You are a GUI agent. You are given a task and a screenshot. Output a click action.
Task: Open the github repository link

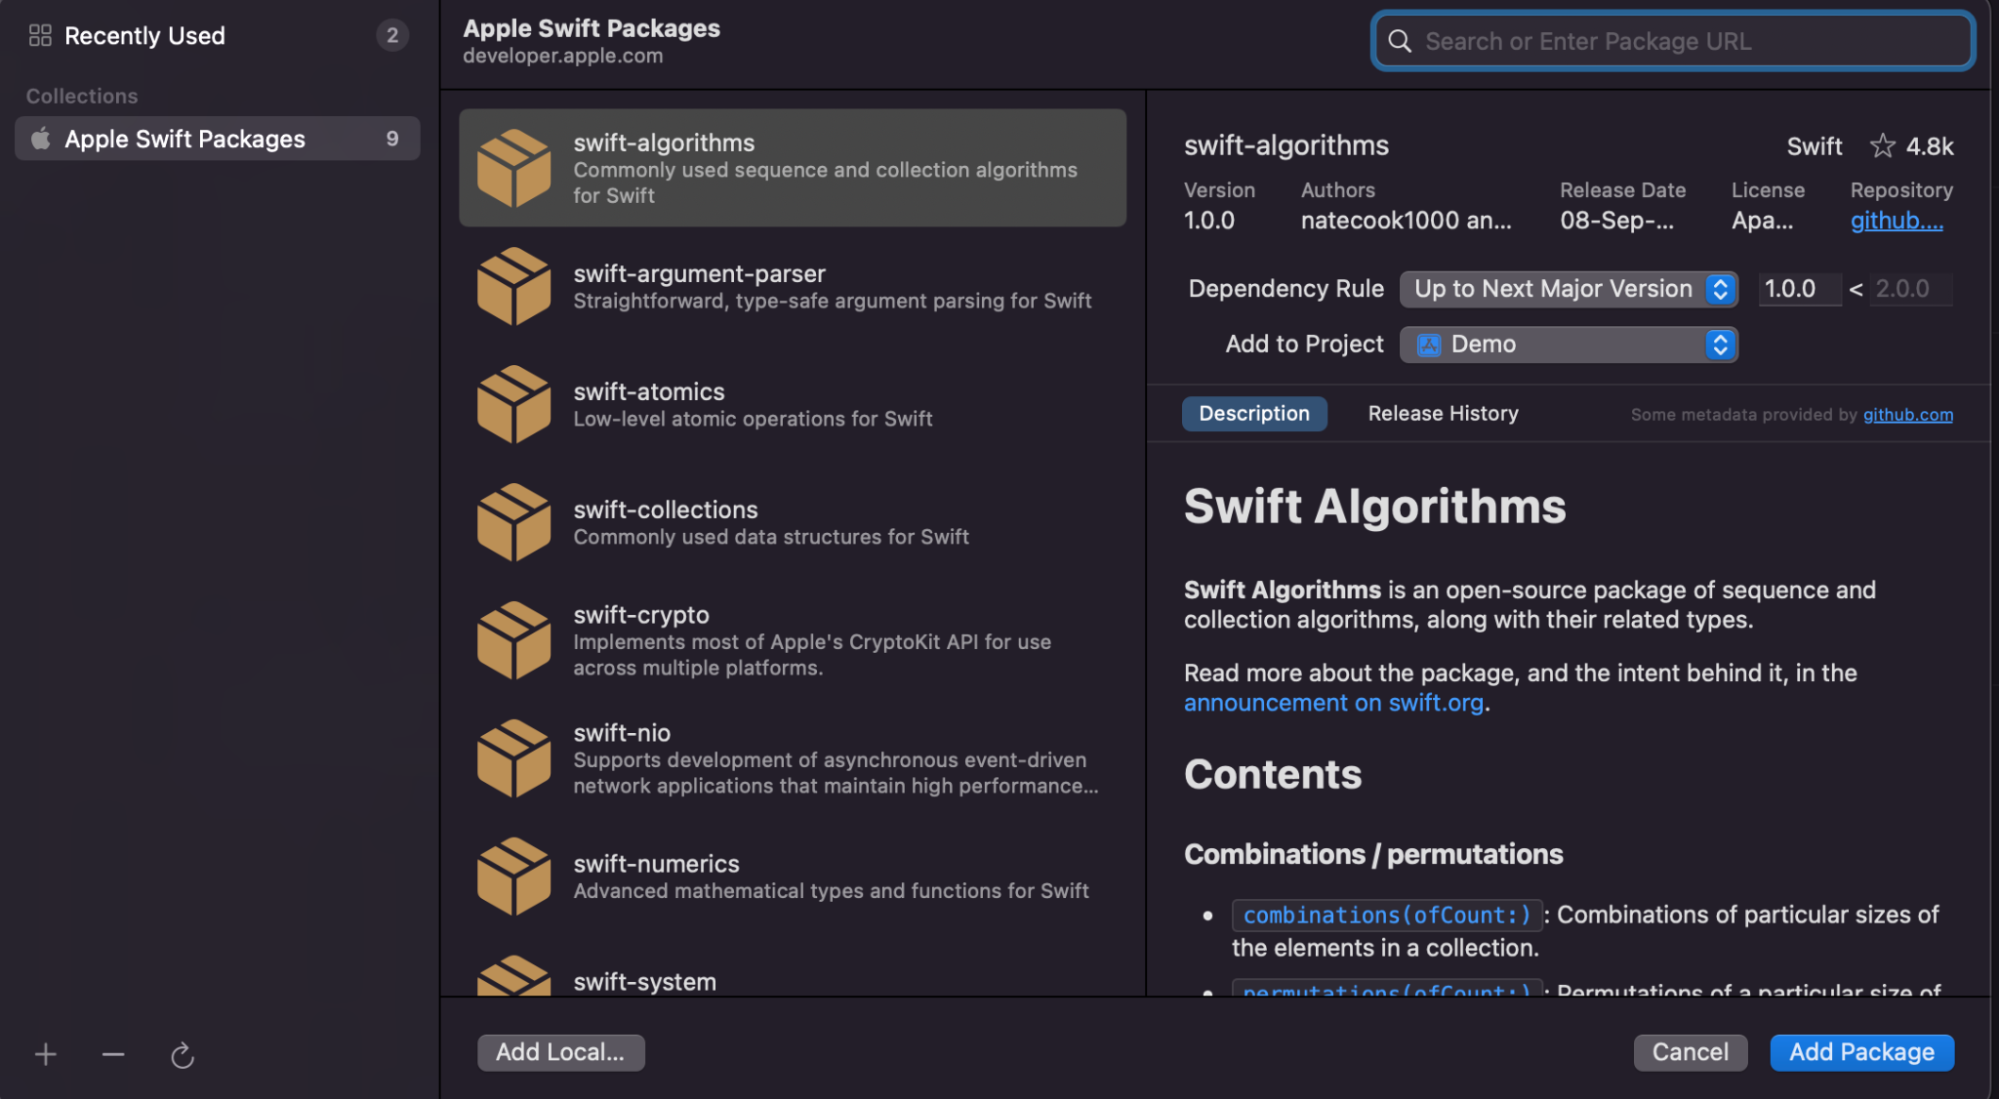[x=1896, y=220]
